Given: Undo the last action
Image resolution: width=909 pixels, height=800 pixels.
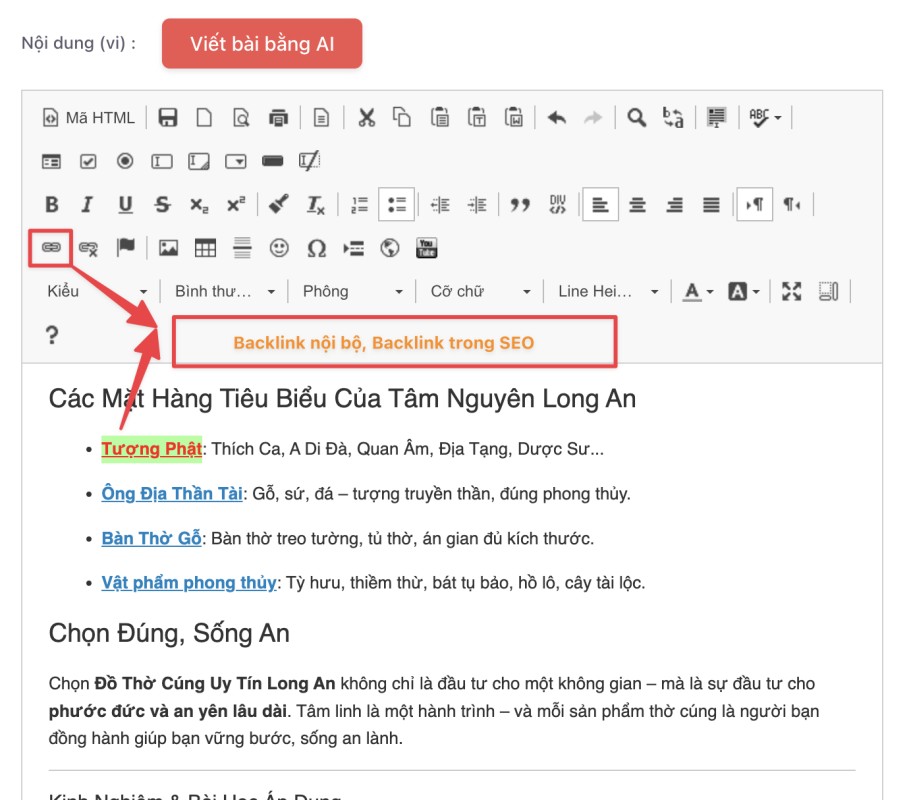Looking at the screenshot, I should (x=557, y=118).
